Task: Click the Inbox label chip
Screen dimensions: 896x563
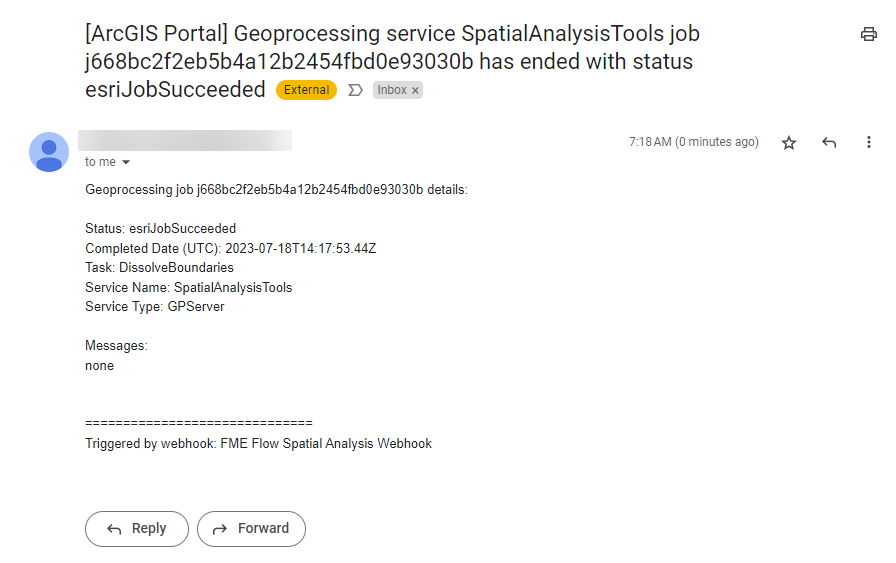Action: 392,90
